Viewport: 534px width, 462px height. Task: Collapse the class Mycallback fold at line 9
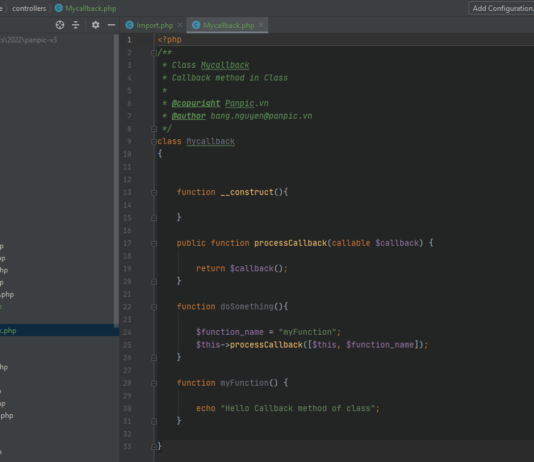pos(154,142)
